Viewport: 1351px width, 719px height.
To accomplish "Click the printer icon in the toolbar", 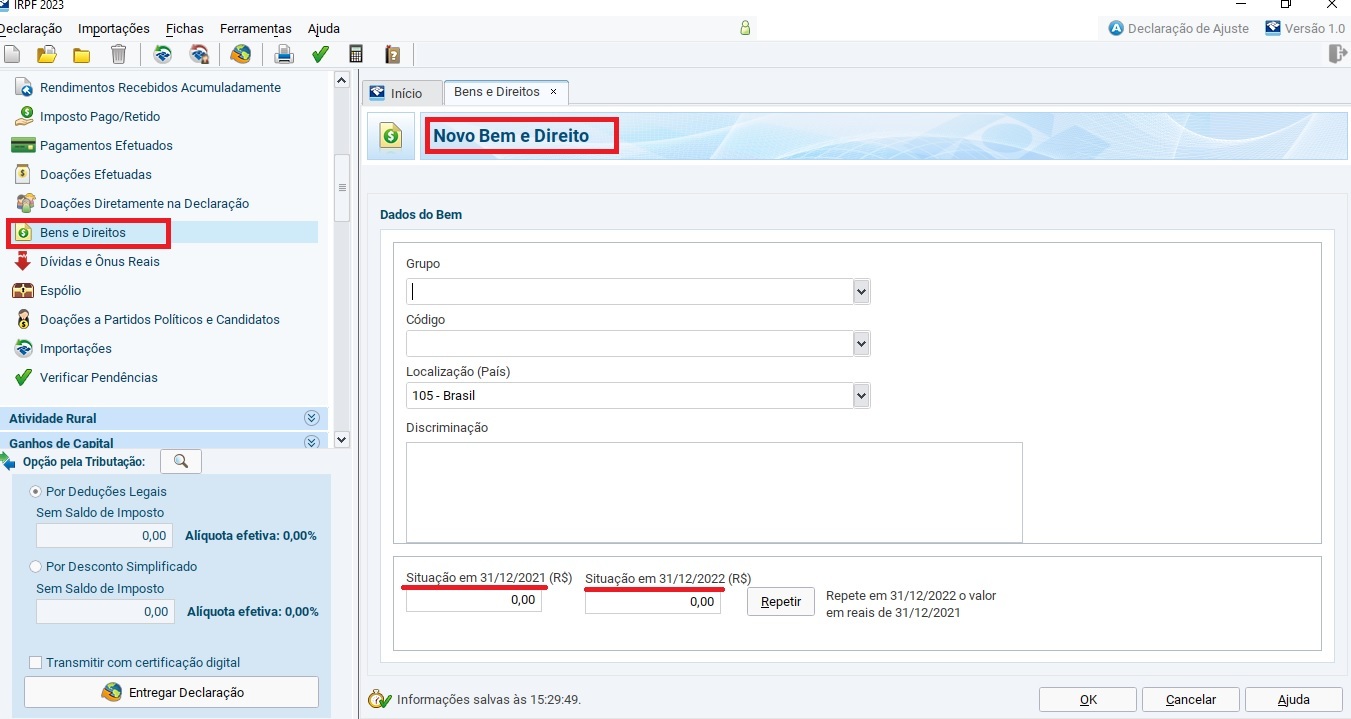I will tap(284, 54).
